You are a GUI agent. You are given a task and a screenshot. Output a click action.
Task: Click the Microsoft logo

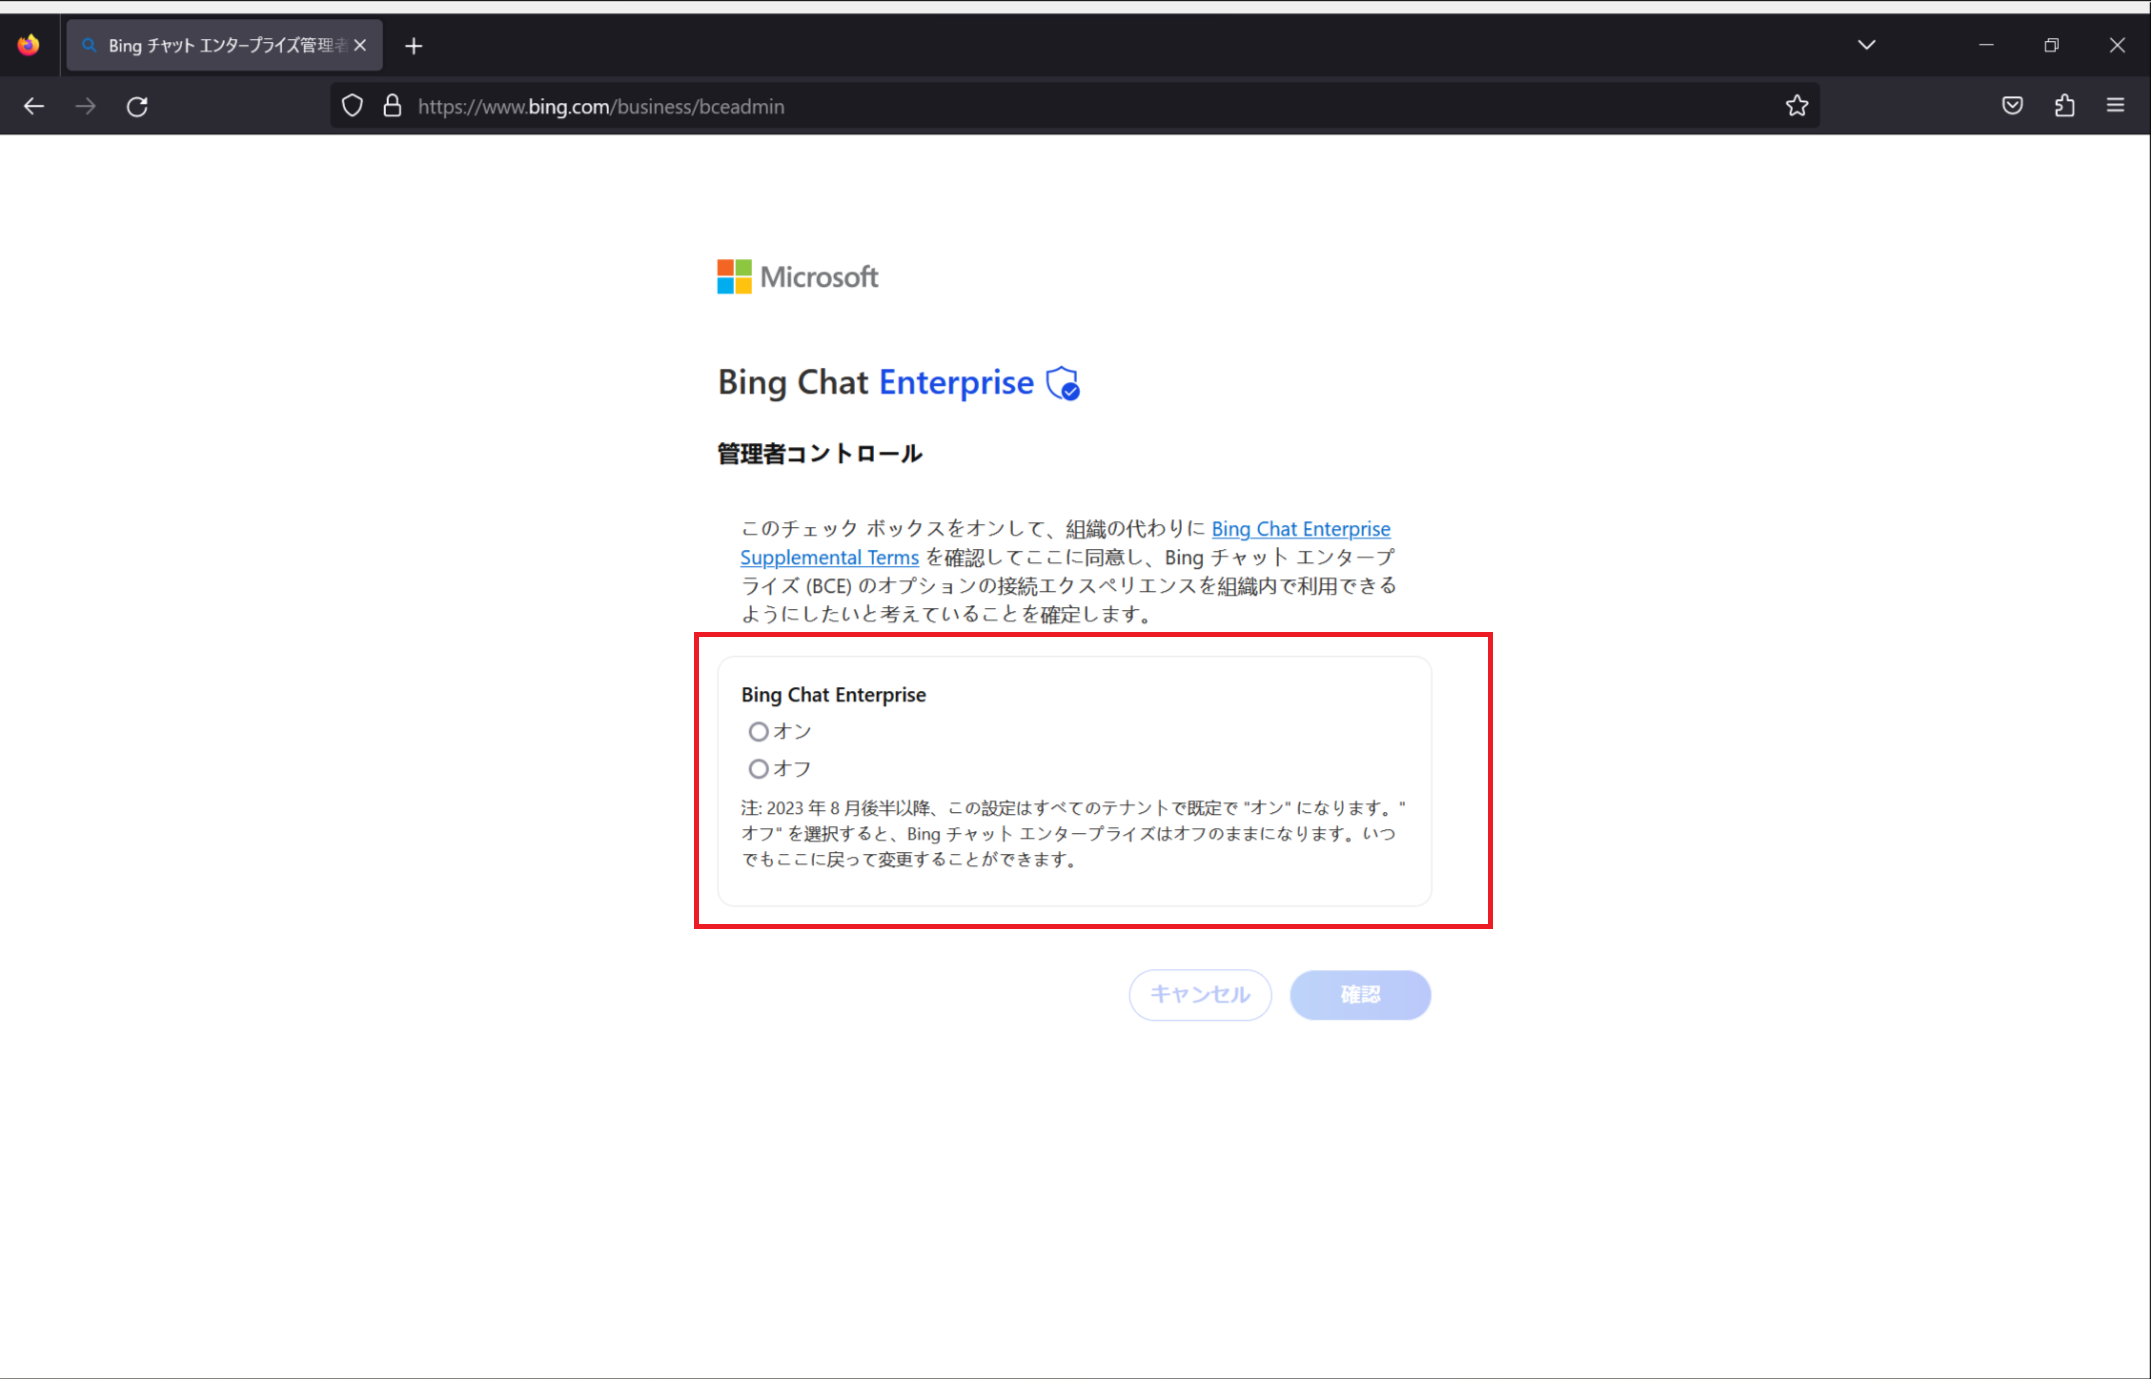(797, 277)
